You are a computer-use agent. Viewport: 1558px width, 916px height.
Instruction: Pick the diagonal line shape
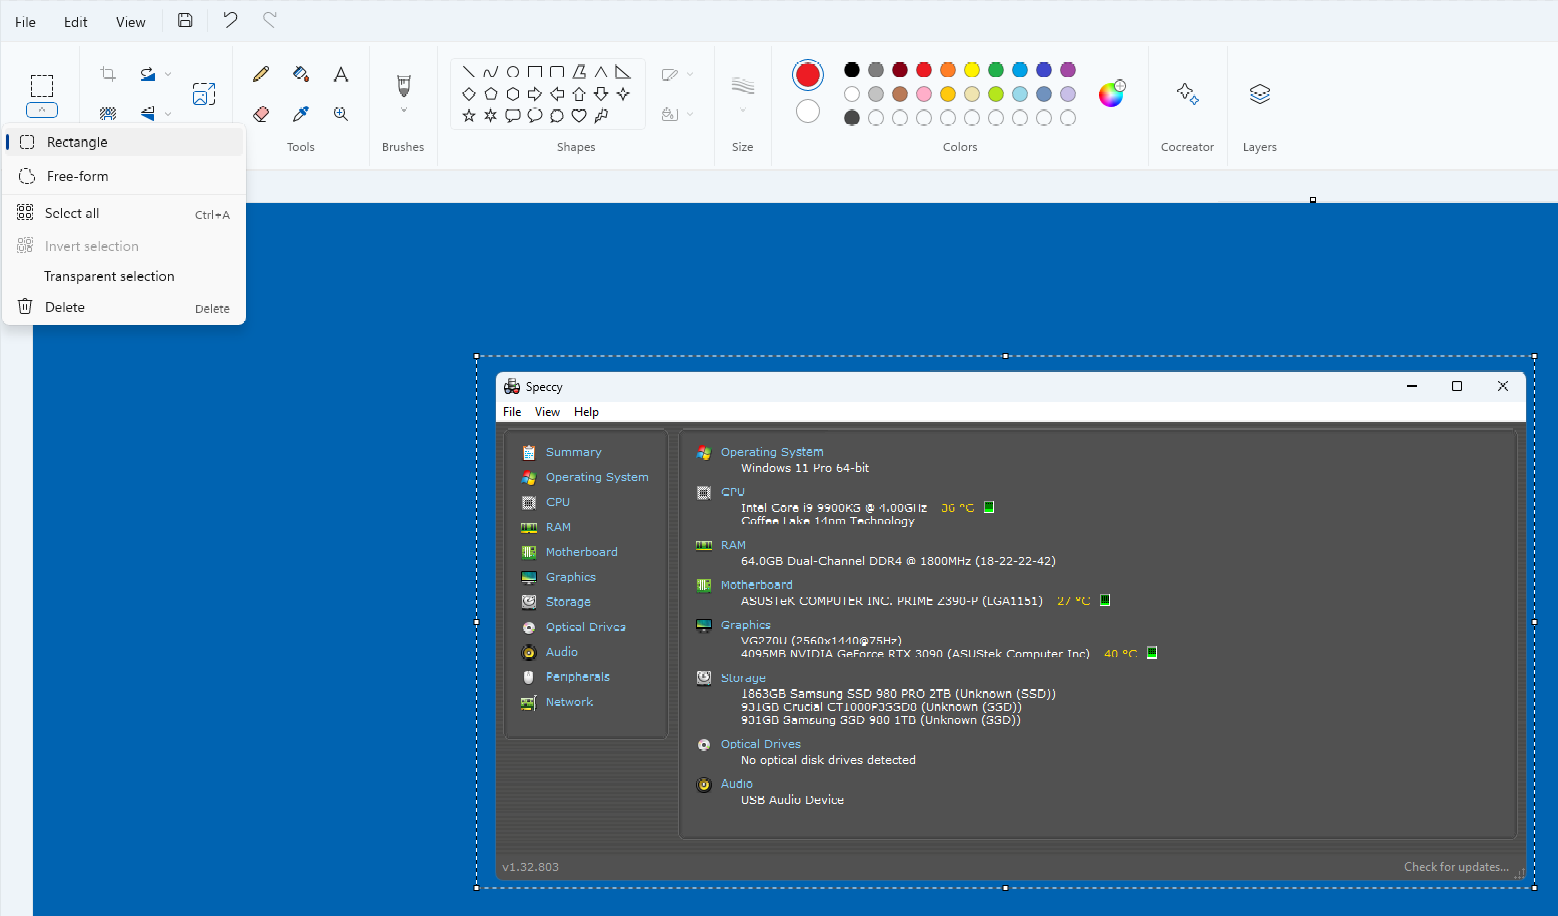(469, 72)
